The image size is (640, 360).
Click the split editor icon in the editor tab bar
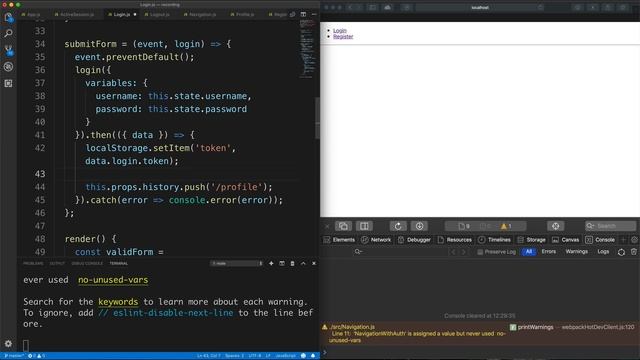[x=303, y=14]
